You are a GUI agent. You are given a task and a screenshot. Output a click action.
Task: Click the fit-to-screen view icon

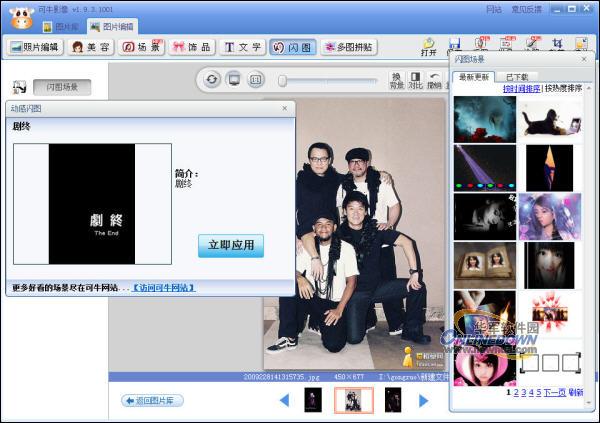coord(233,80)
